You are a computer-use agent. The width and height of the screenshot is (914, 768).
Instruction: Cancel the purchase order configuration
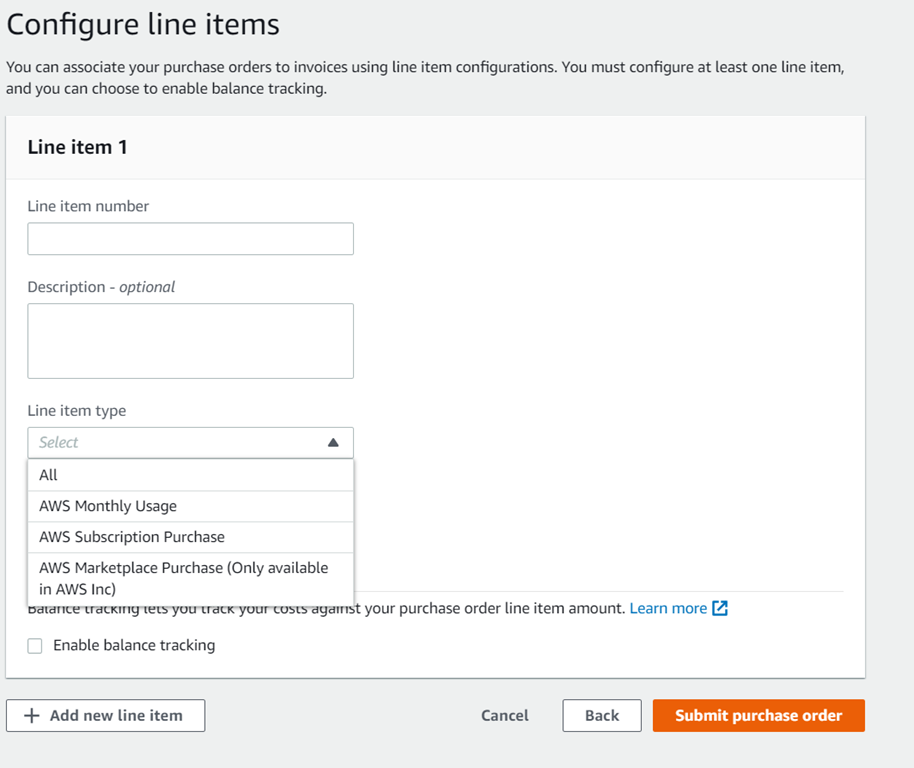[x=505, y=716]
